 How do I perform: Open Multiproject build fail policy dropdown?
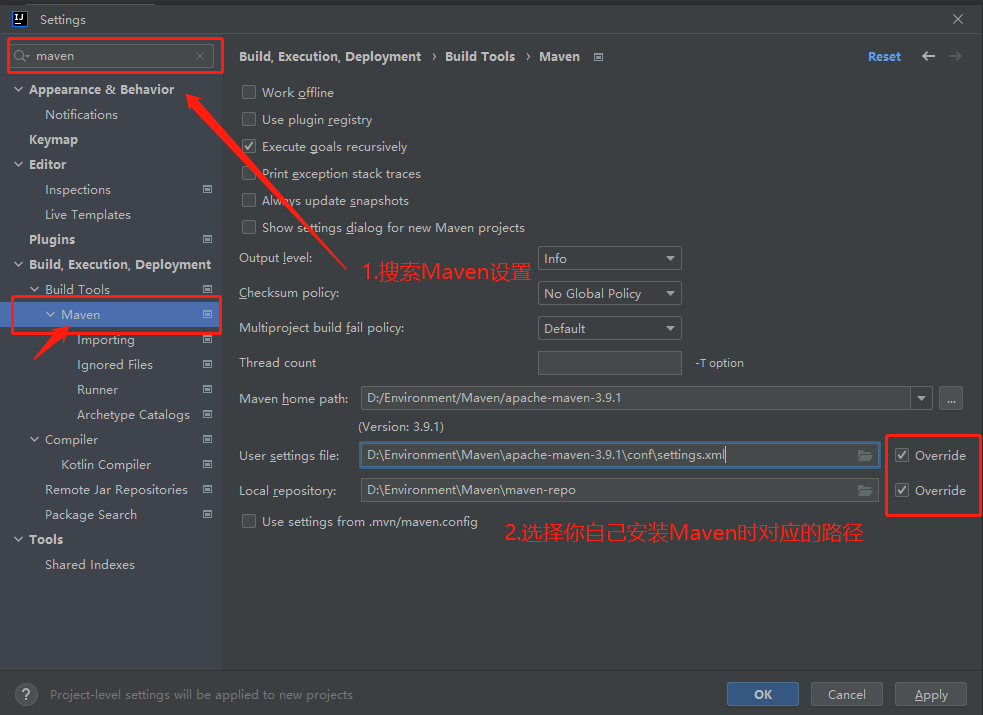[x=609, y=328]
